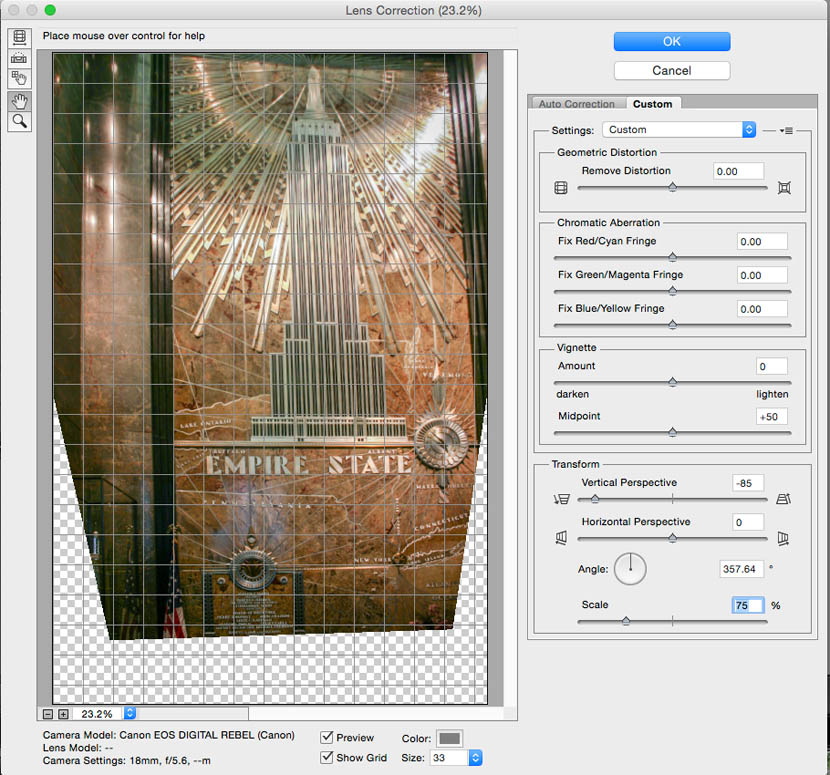The width and height of the screenshot is (830, 775).
Task: Click the Vignette Amount value field
Action: pyautogui.click(x=771, y=366)
